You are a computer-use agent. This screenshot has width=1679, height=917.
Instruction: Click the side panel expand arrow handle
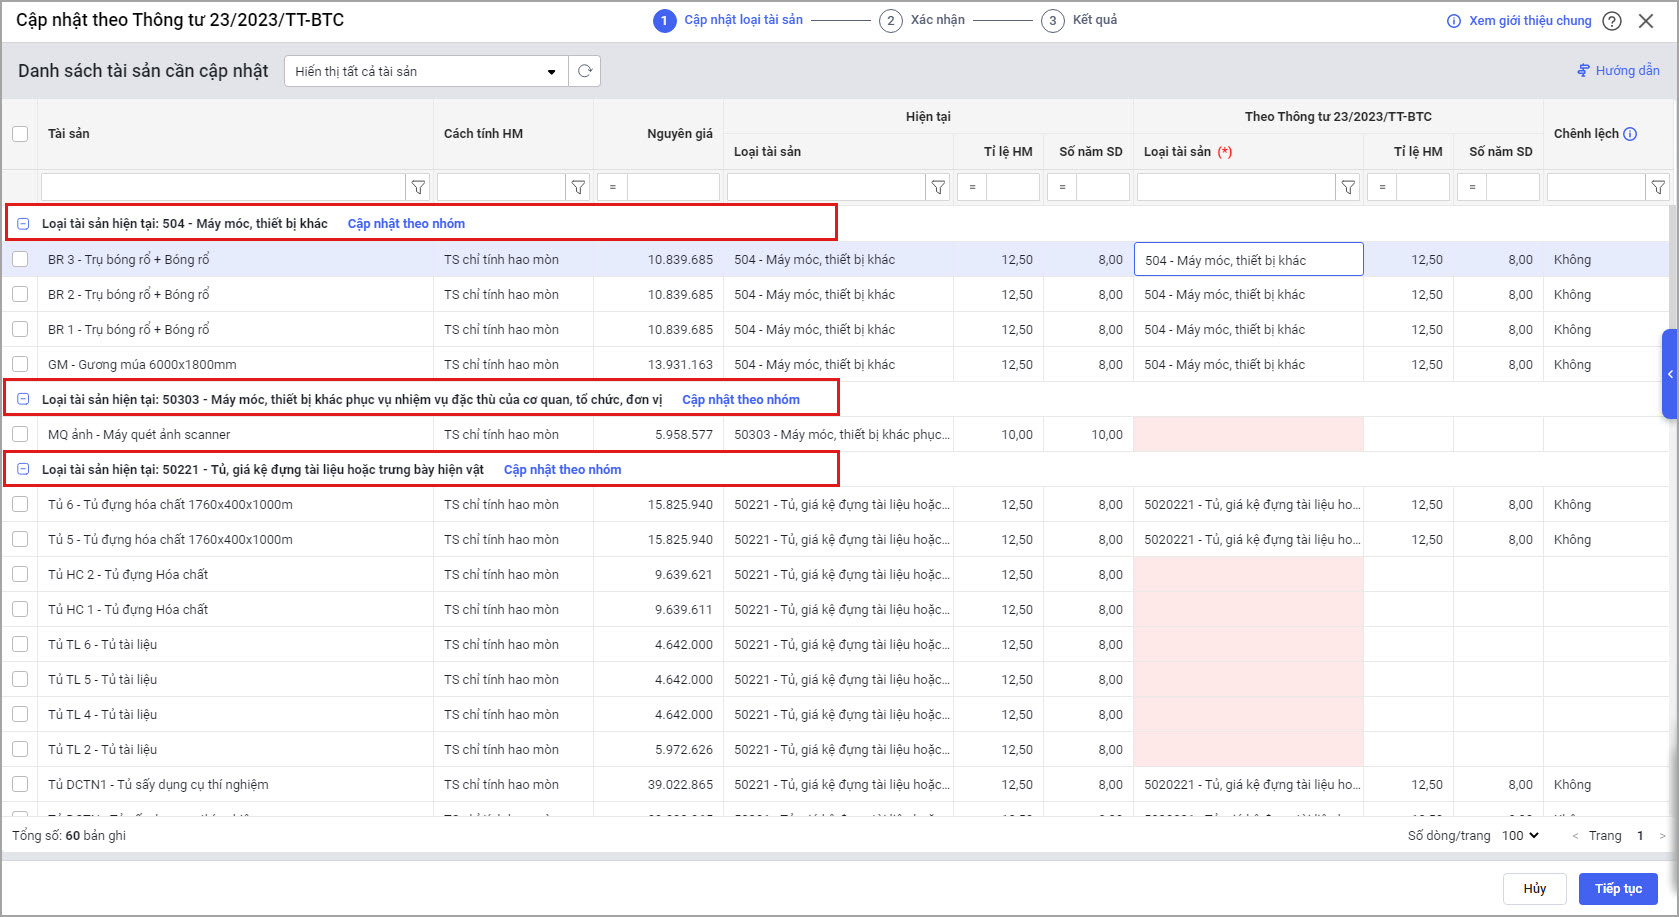[x=1669, y=374]
